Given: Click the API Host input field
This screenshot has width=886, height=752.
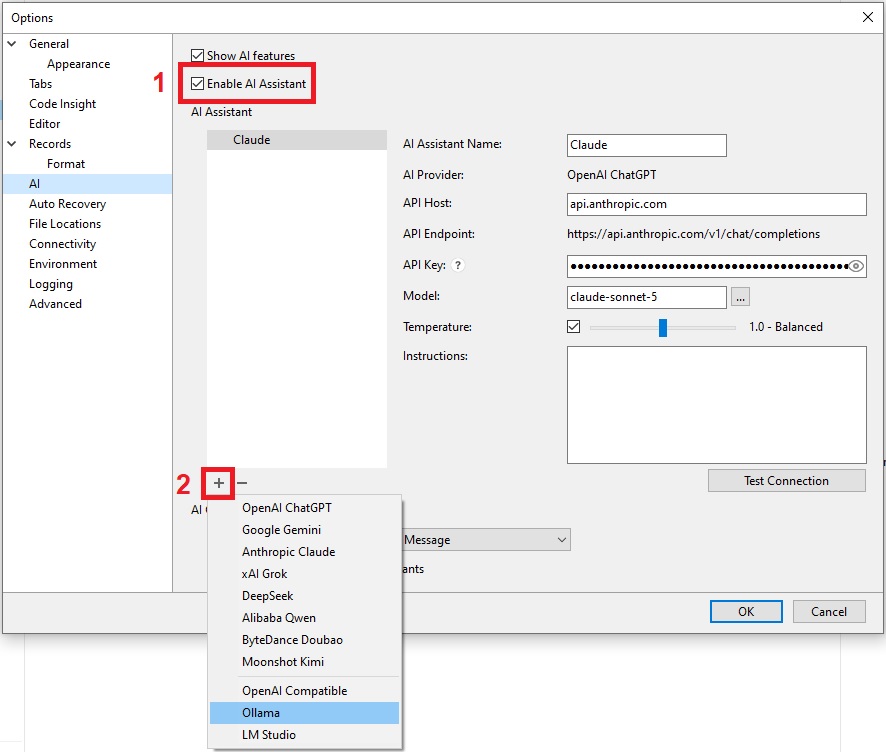Looking at the screenshot, I should [x=716, y=204].
